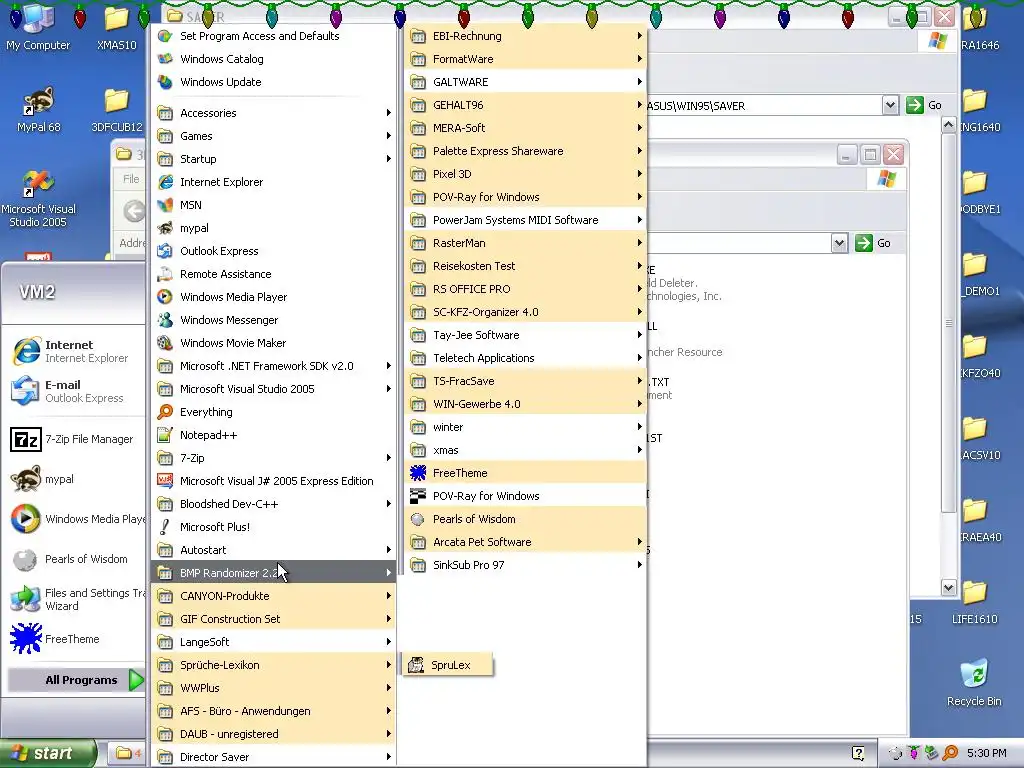Expand the RasterMan program group
The height and width of the screenshot is (768, 1024).
pos(526,243)
